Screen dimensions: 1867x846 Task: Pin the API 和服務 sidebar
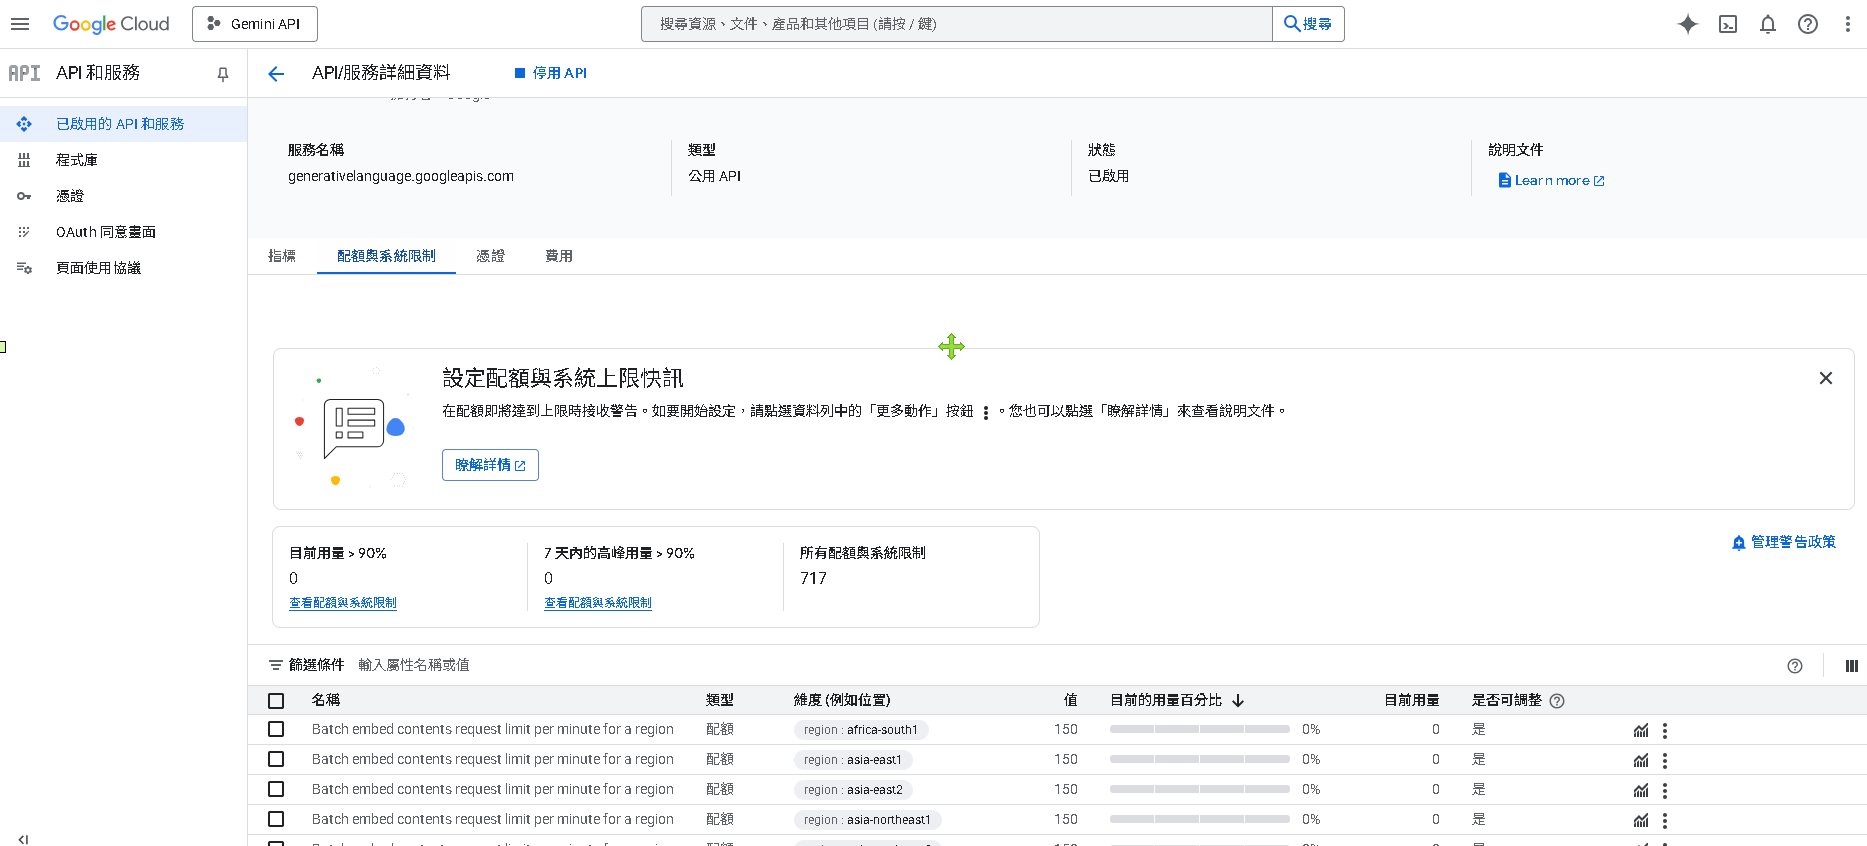223,73
